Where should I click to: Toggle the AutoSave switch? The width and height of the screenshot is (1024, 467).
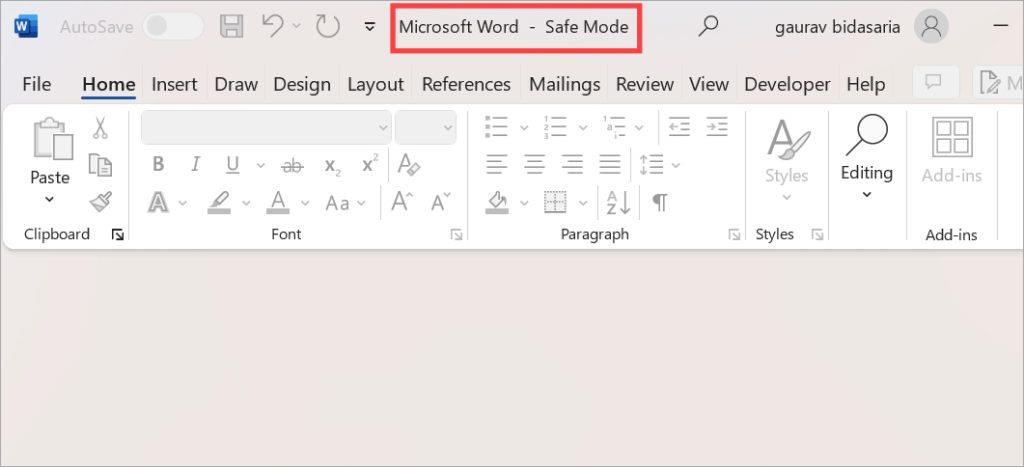coord(172,27)
